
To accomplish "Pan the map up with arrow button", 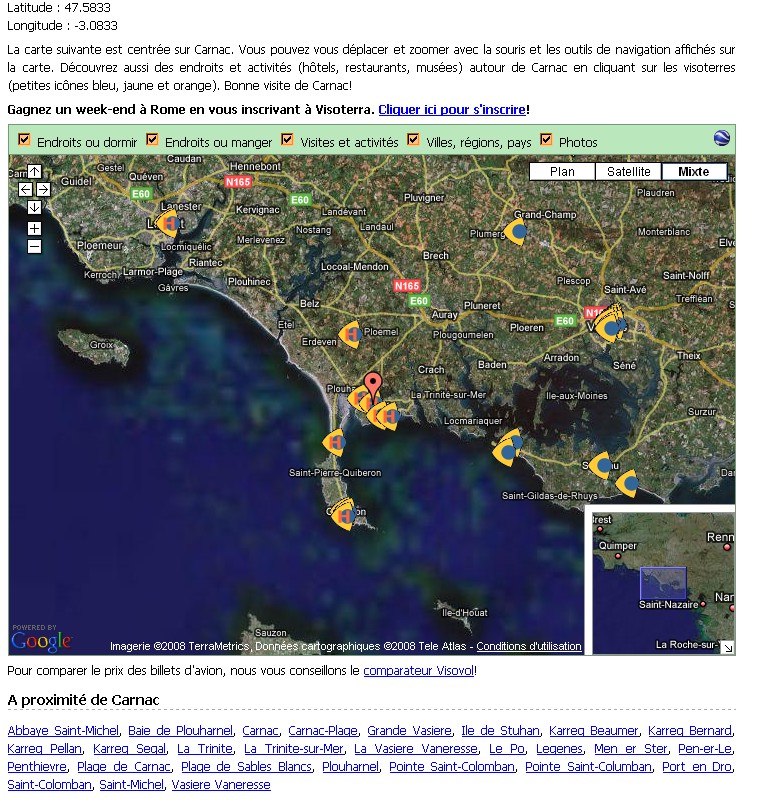I will point(34,171).
